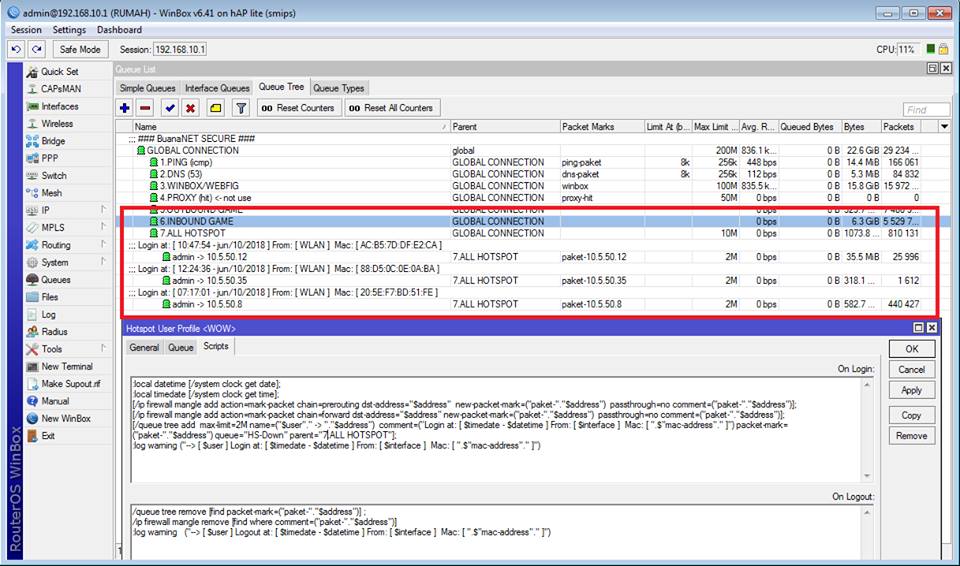Click Reset Counters button
The width and height of the screenshot is (960, 566).
(299, 108)
